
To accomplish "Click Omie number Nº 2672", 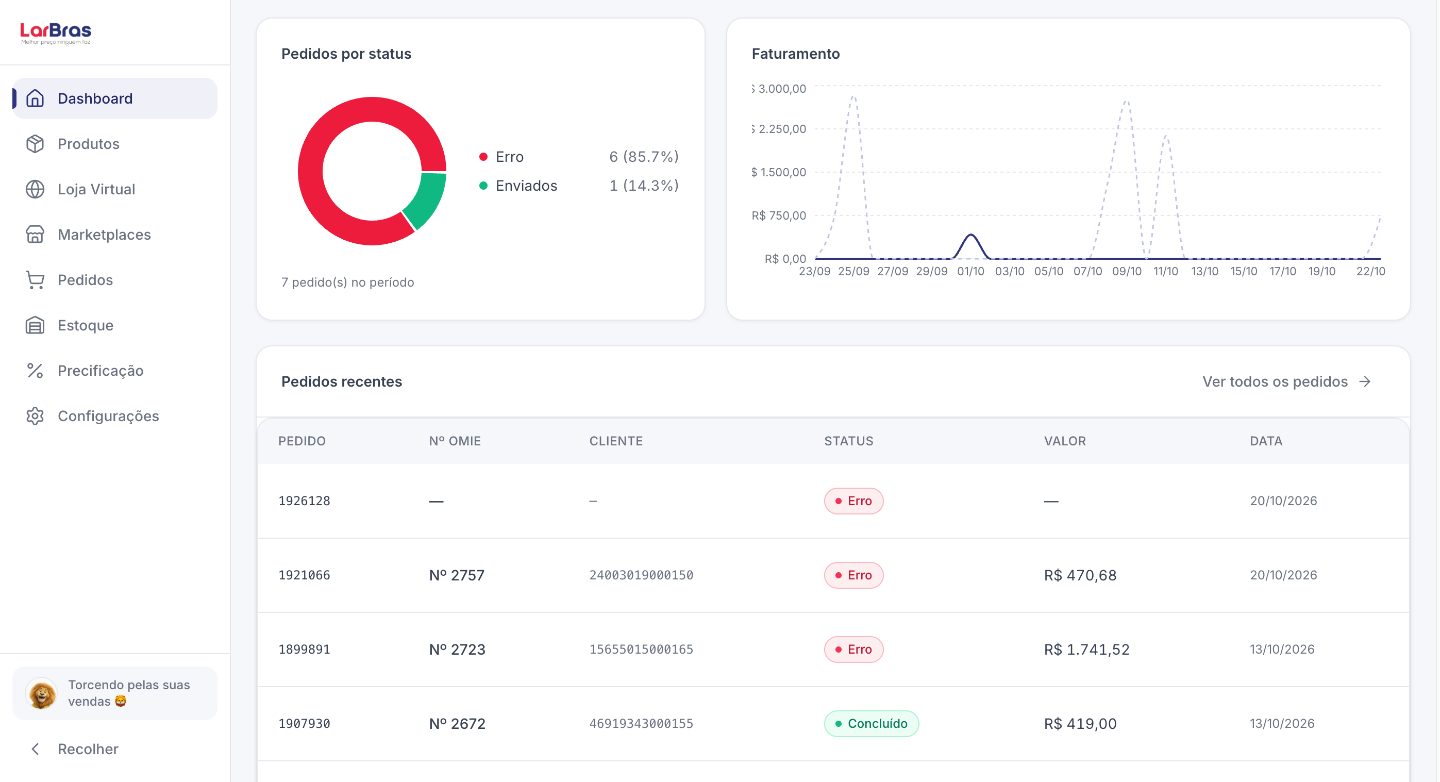I will click(457, 723).
